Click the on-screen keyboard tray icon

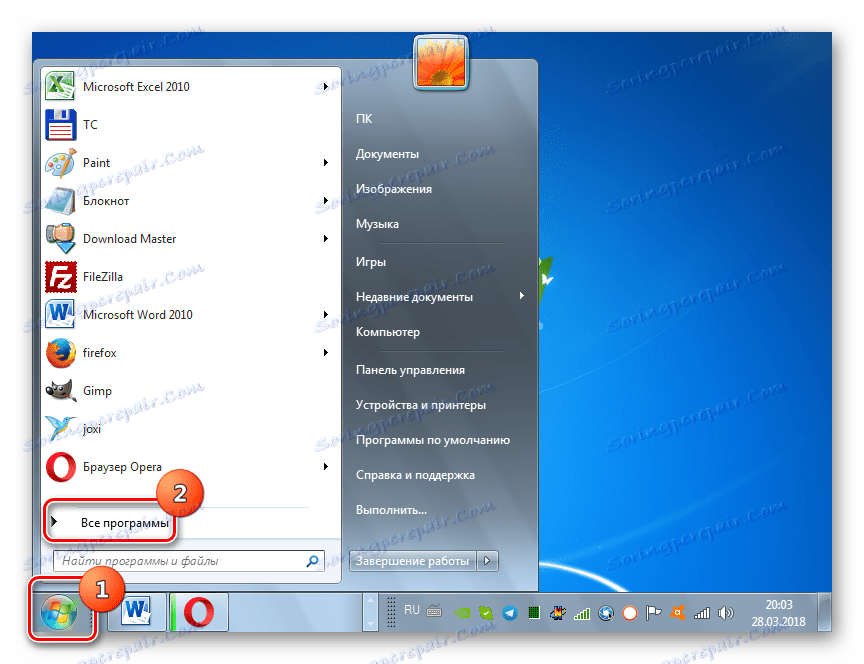pyautogui.click(x=434, y=612)
